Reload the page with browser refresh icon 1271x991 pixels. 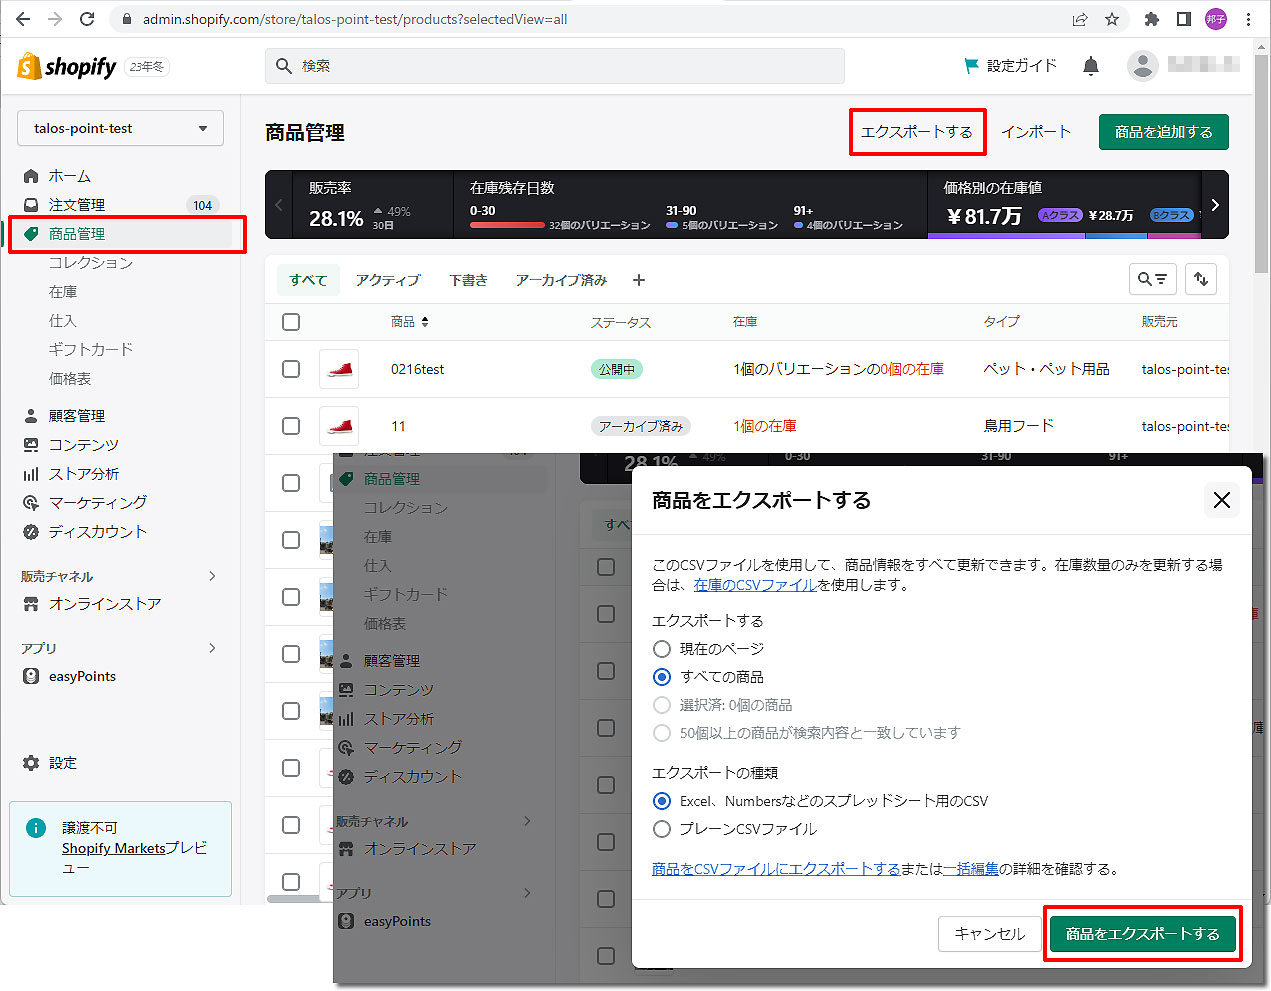(87, 19)
